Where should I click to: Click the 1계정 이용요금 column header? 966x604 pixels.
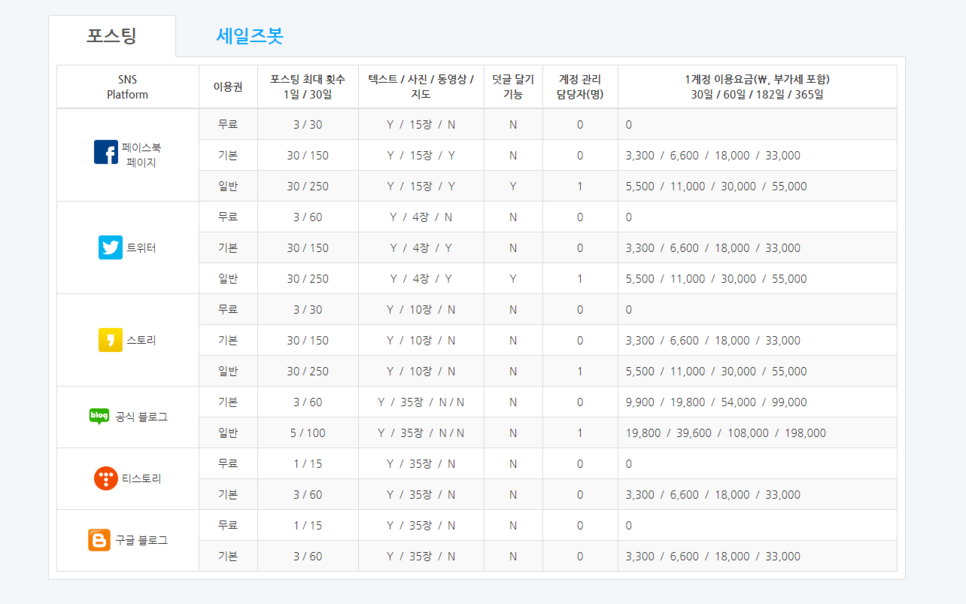tap(757, 87)
